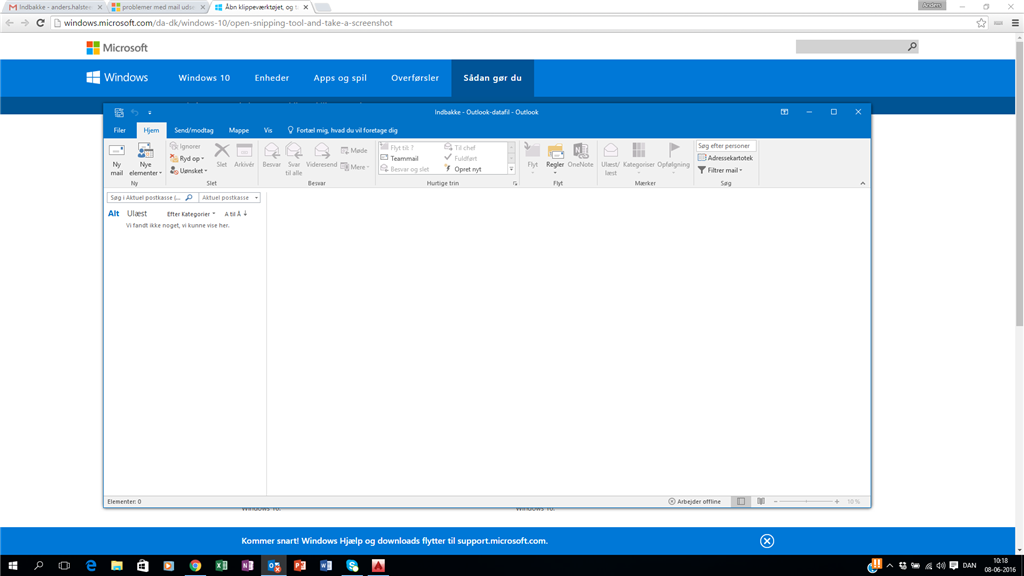This screenshot has height=576, width=1024.
Task: Reply to all with Svar til alle
Action: (x=294, y=159)
